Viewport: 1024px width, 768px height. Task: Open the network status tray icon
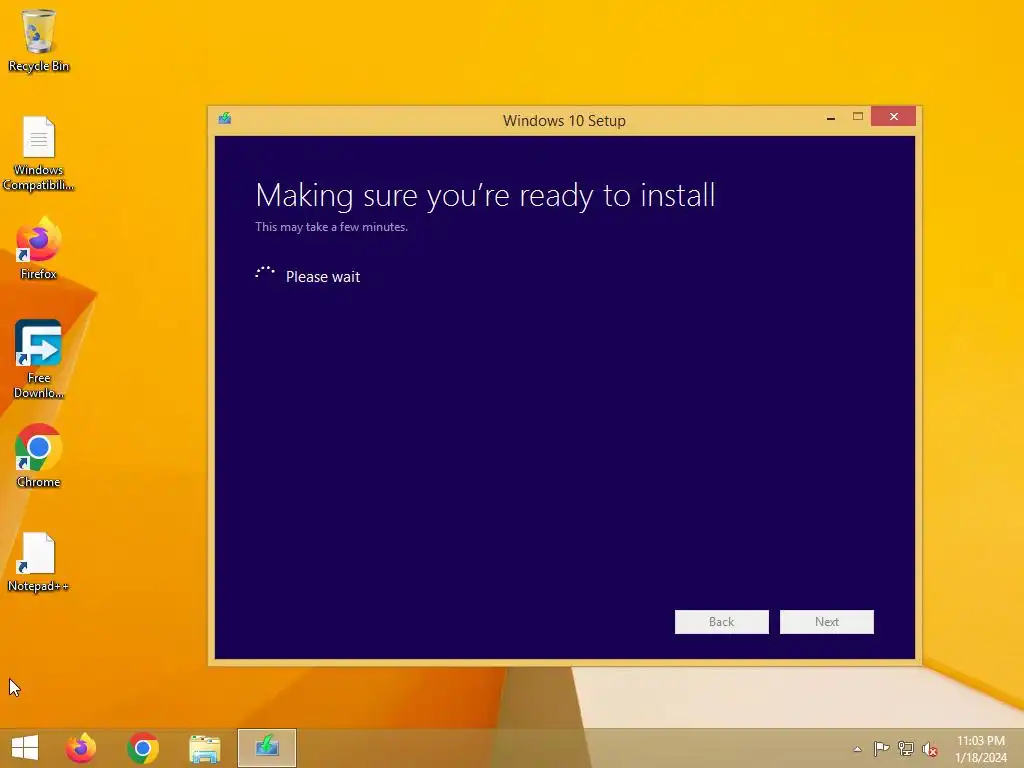[906, 748]
